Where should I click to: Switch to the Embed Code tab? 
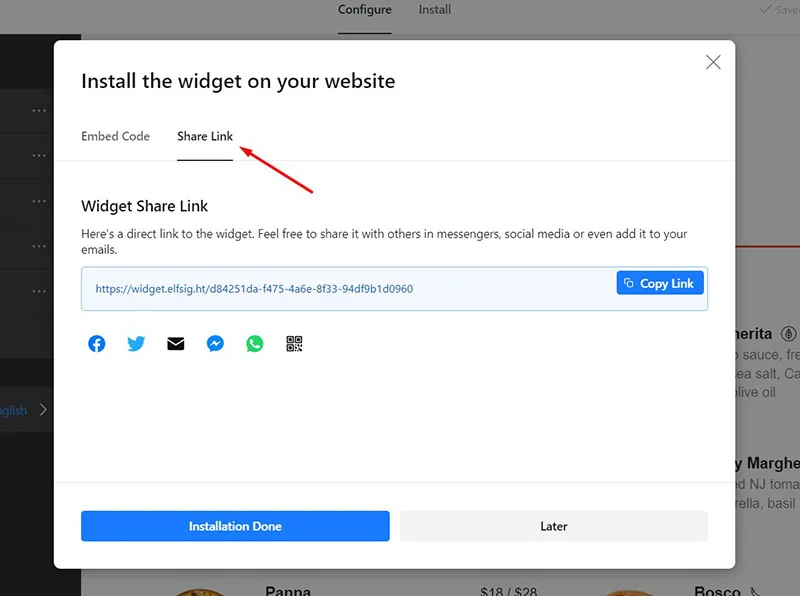116,136
